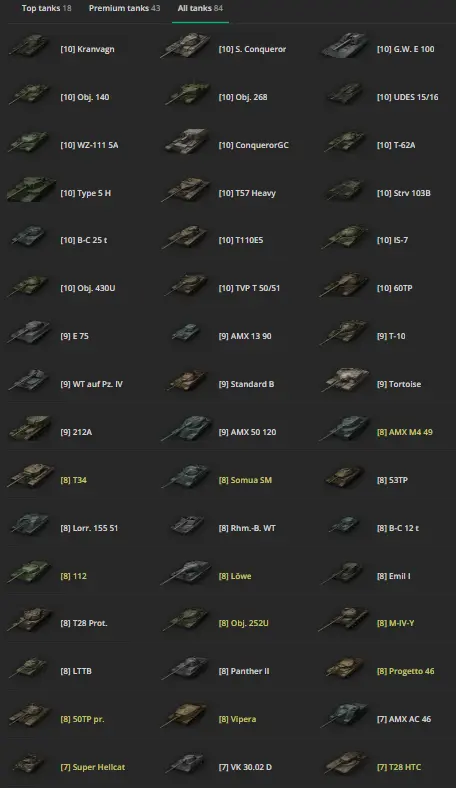Click the Löwe premium tank icon
Image resolution: width=456 pixels, height=788 pixels.
(x=187, y=573)
